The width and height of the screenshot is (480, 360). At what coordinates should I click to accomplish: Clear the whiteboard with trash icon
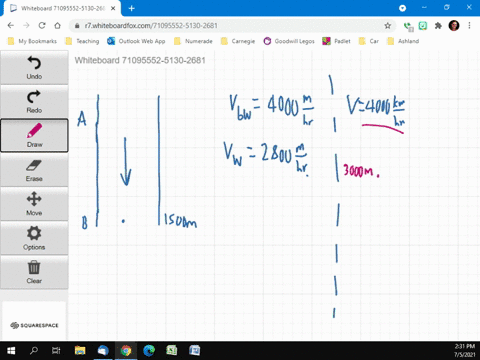click(x=34, y=272)
